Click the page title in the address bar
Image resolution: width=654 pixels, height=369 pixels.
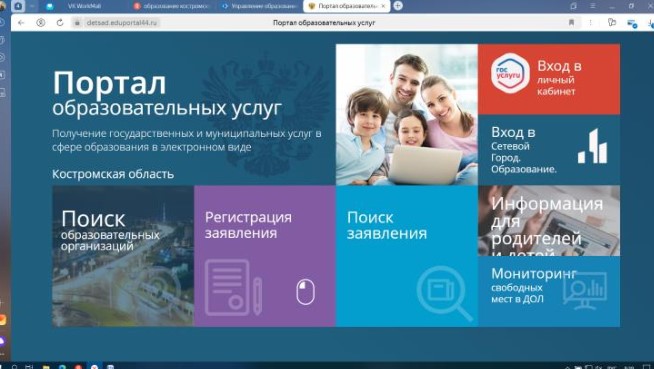click(324, 23)
